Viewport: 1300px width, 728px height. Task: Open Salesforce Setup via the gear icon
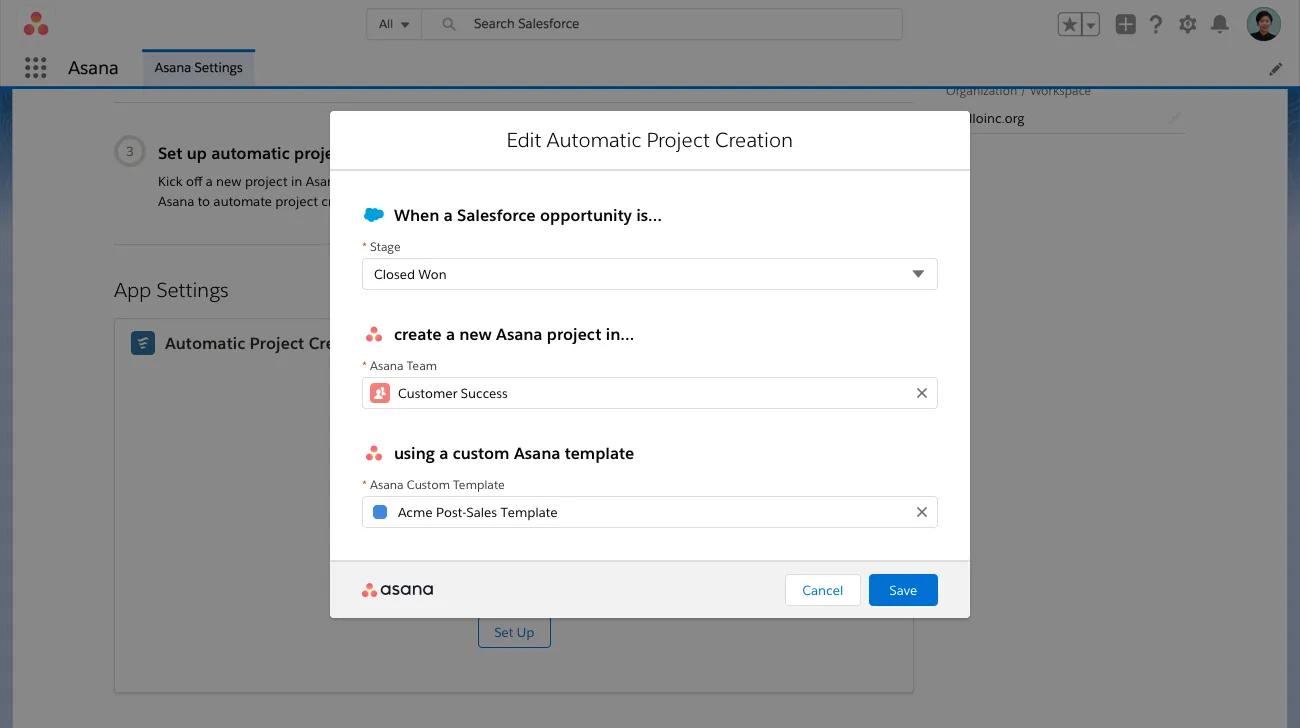(1188, 23)
